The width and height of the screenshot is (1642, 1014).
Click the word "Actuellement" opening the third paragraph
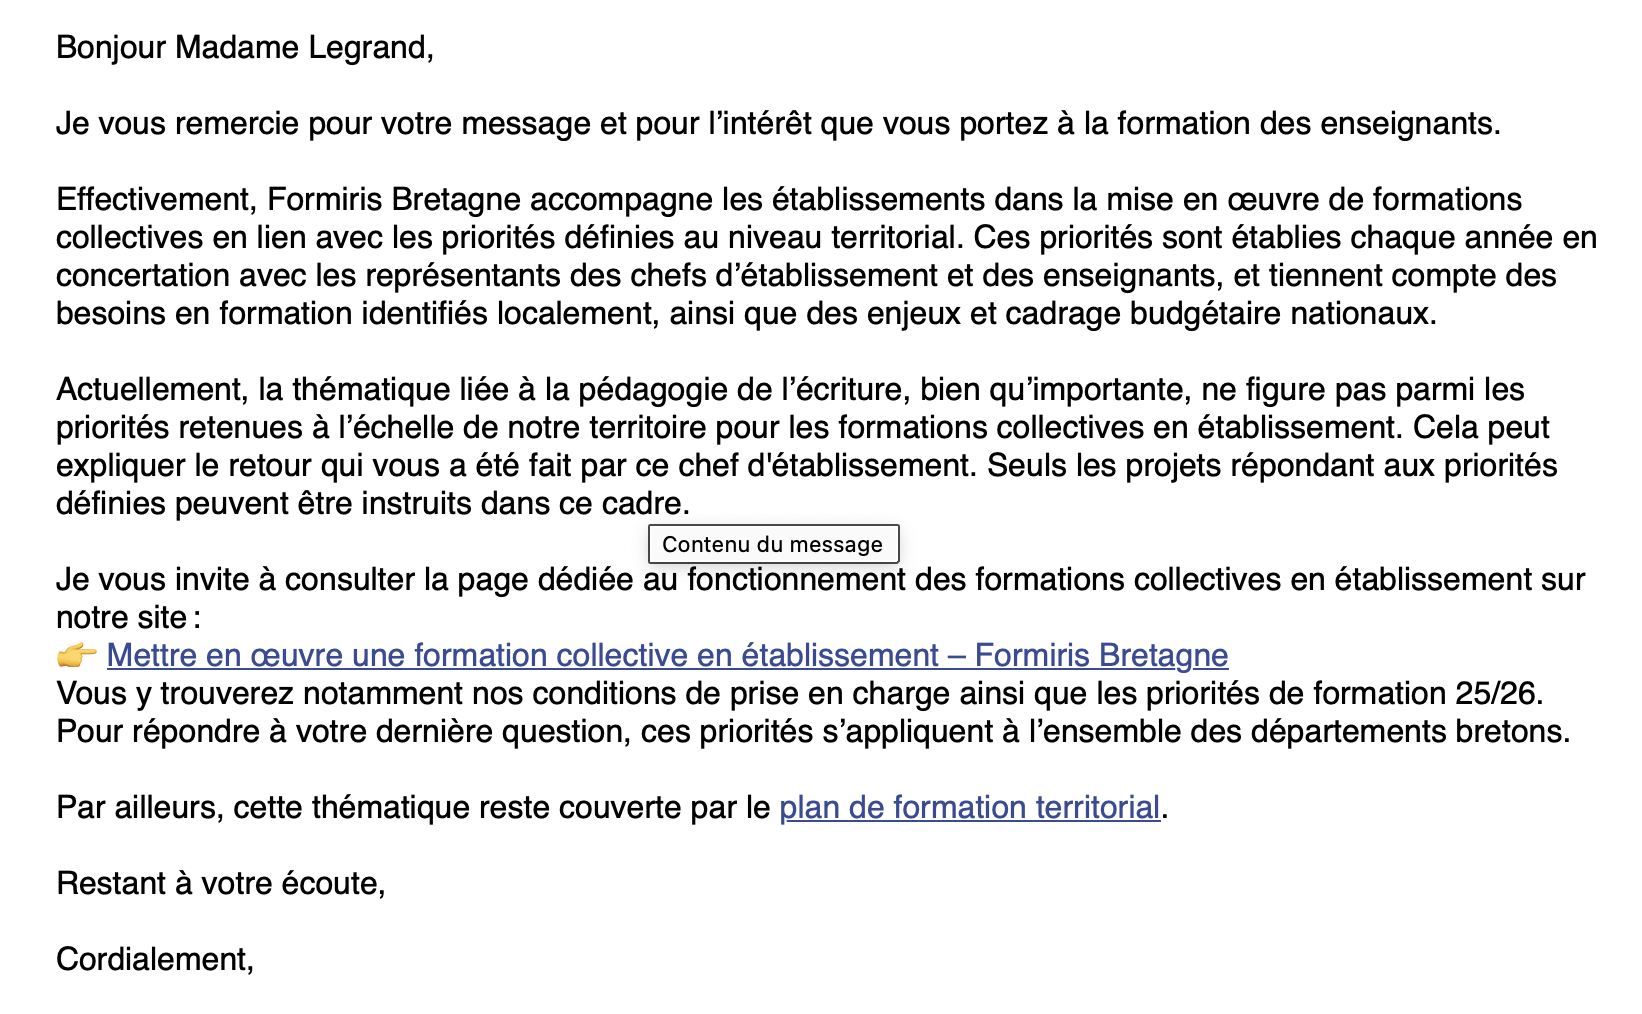(x=150, y=389)
